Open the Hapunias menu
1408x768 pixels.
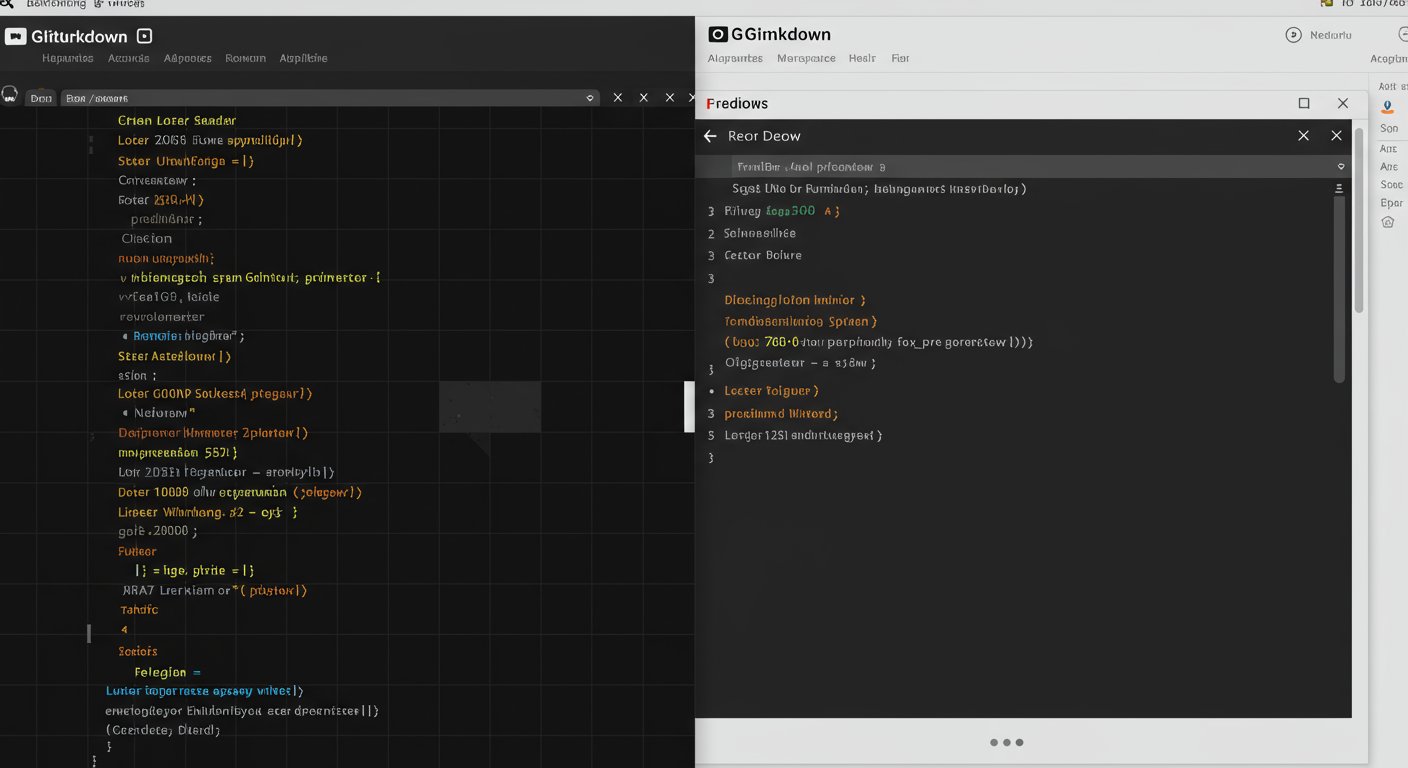tap(66, 58)
